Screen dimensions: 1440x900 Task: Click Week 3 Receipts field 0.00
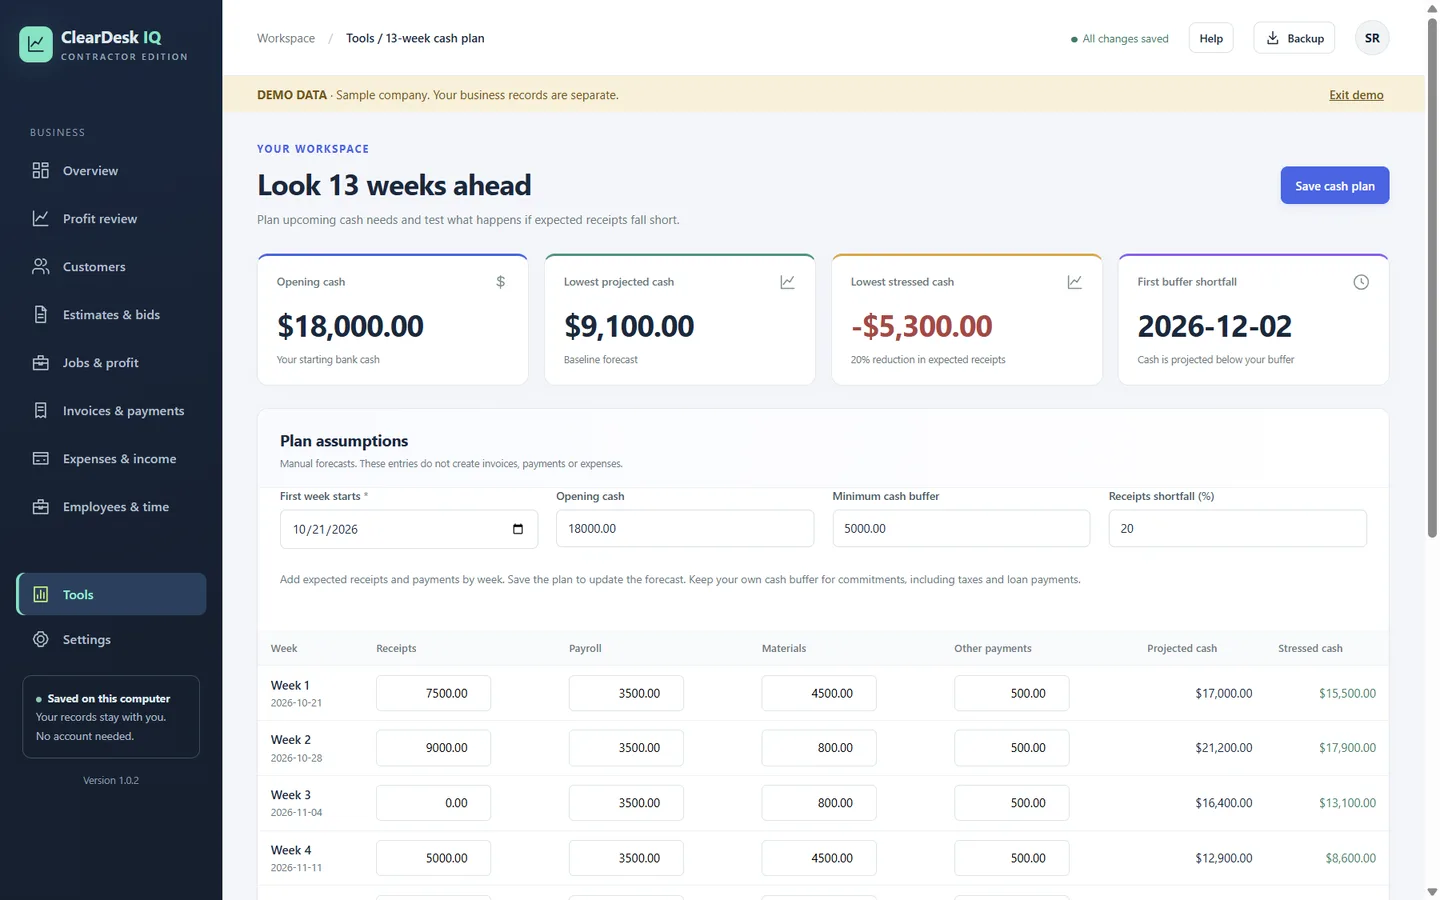tap(433, 803)
